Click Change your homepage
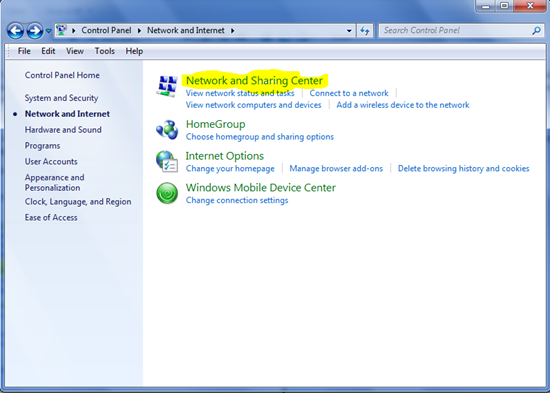The height and width of the screenshot is (393, 550). [230, 168]
